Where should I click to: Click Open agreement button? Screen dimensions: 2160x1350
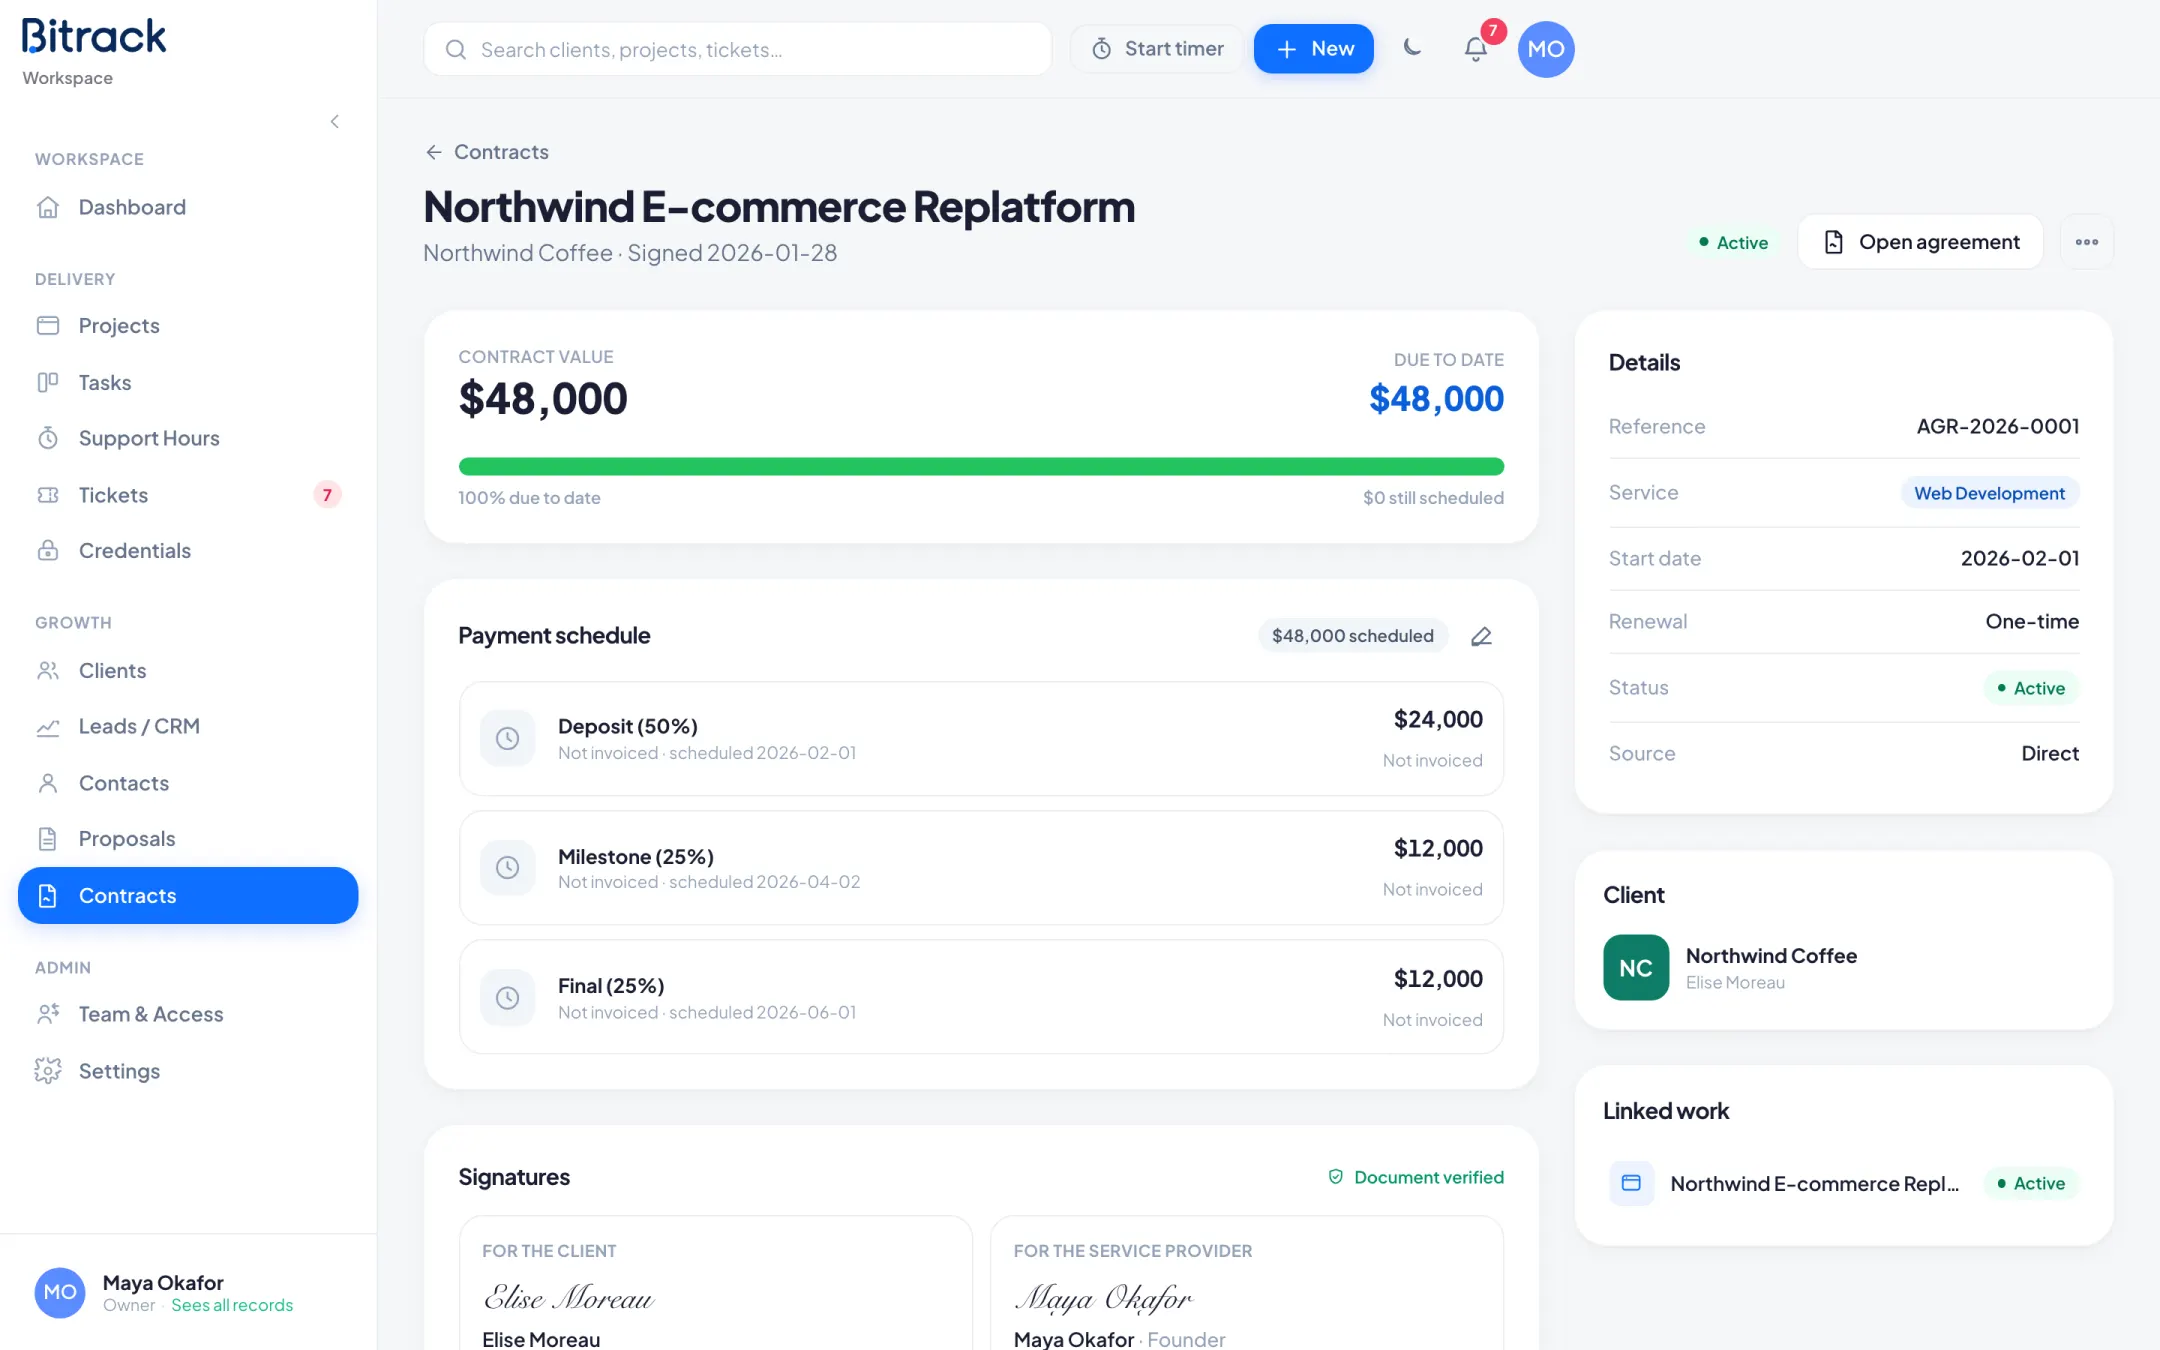[1920, 242]
